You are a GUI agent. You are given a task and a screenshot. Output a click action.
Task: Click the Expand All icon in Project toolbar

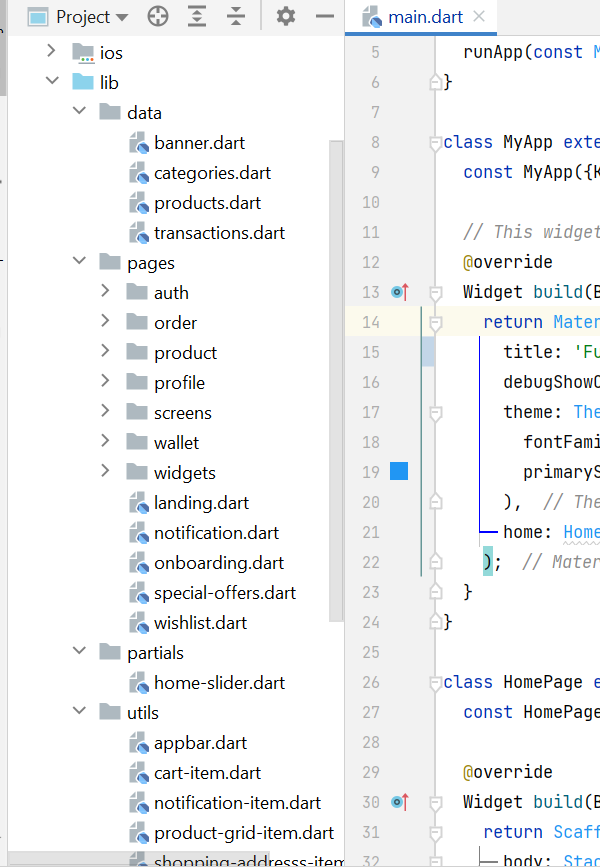tap(197, 17)
